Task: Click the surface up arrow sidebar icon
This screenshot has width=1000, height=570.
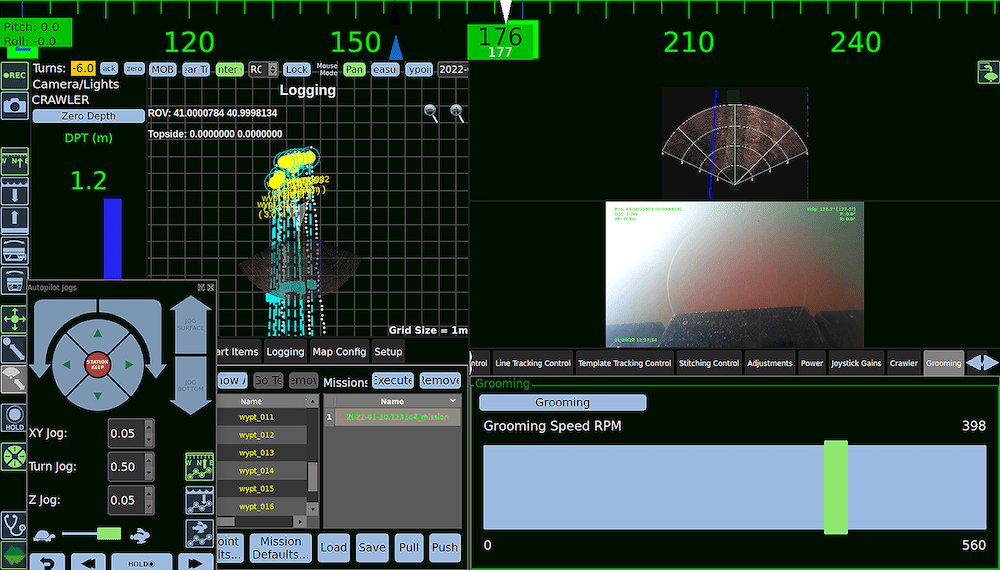Action: [x=14, y=220]
